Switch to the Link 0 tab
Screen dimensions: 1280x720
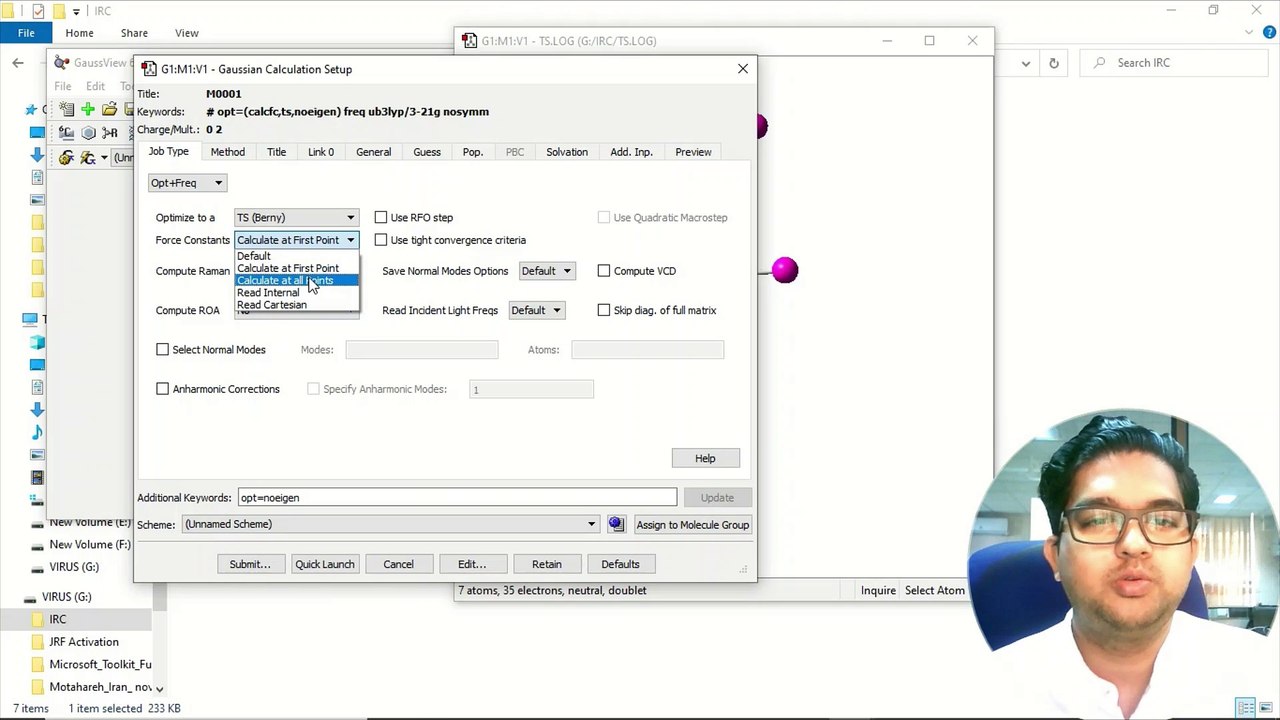[321, 152]
